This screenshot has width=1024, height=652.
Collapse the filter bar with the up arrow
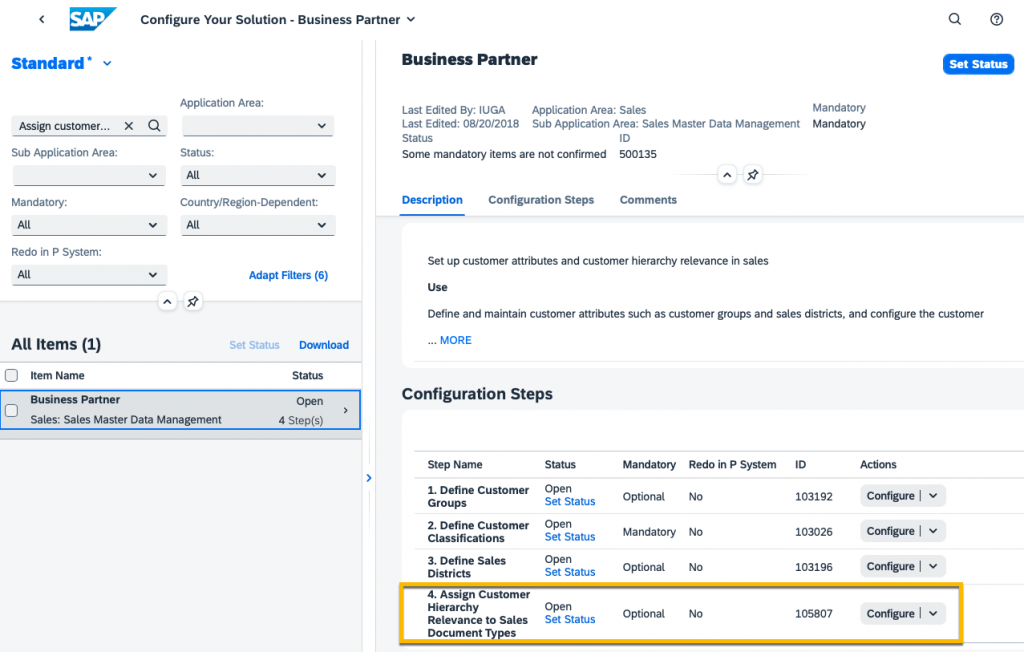click(167, 302)
